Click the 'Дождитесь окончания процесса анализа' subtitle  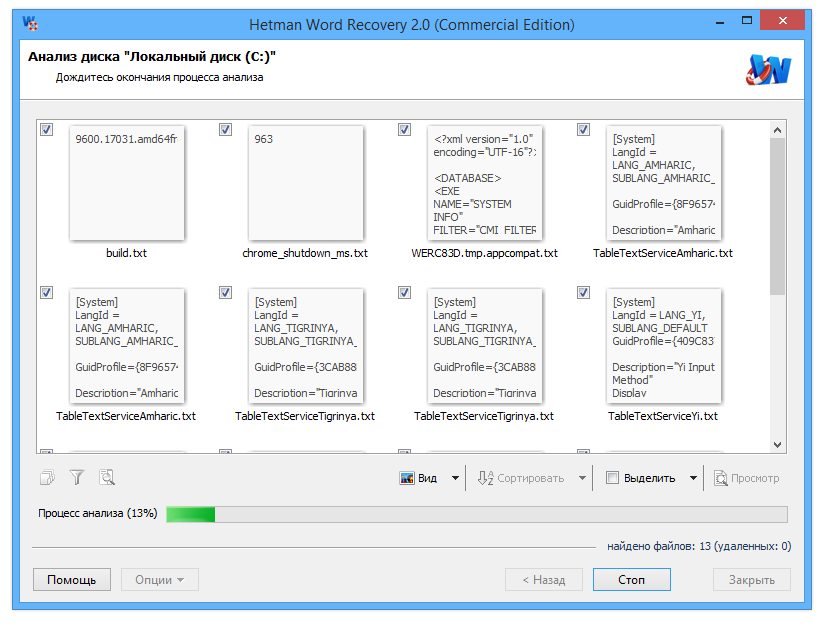pyautogui.click(x=160, y=77)
